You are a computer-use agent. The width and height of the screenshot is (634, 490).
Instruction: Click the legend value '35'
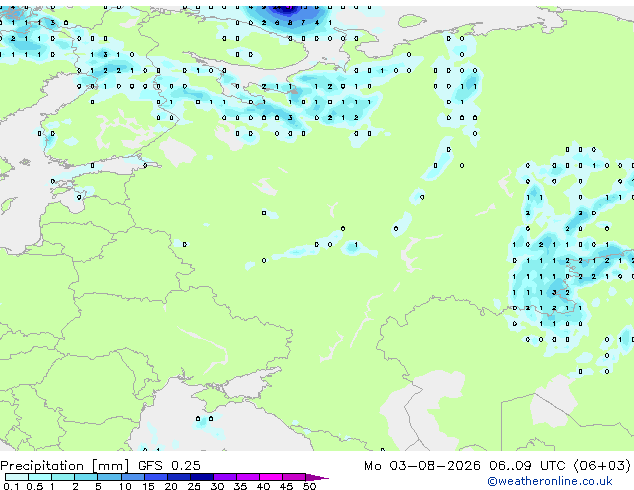(x=240, y=486)
